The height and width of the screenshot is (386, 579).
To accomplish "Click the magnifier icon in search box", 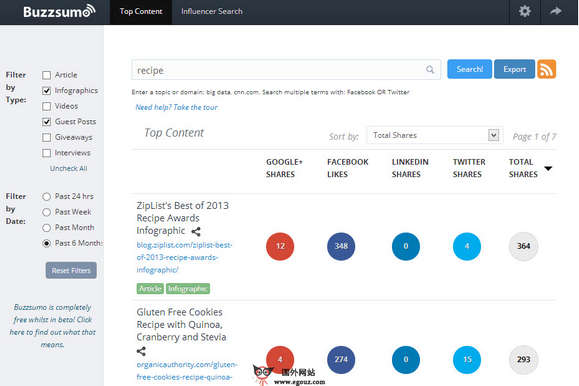I will point(430,69).
